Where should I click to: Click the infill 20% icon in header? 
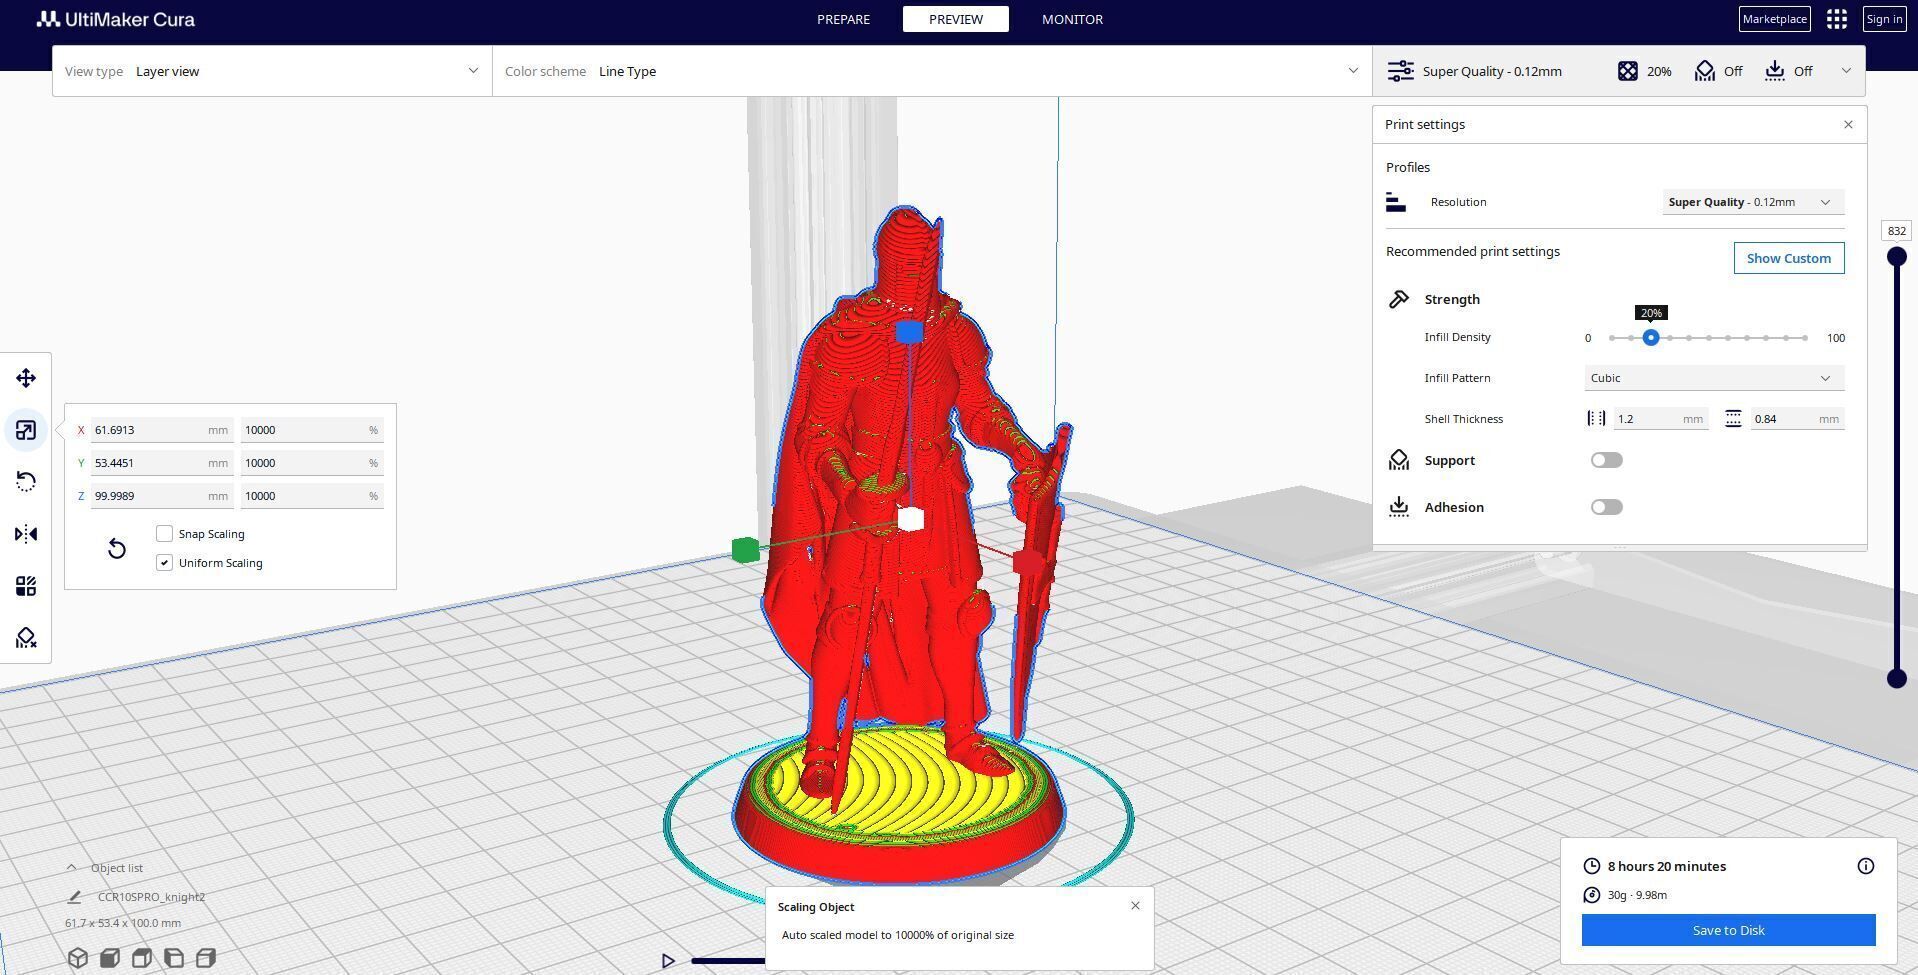point(1628,71)
